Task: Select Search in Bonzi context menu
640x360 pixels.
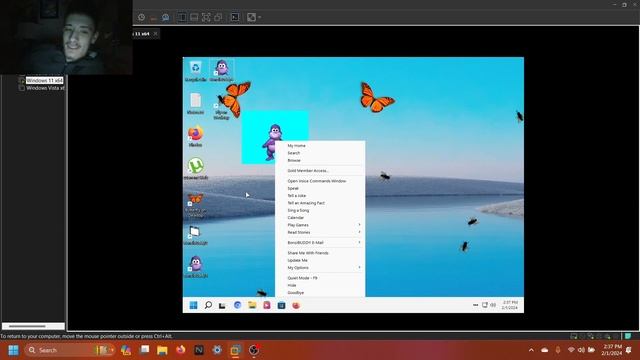Action: (x=293, y=153)
